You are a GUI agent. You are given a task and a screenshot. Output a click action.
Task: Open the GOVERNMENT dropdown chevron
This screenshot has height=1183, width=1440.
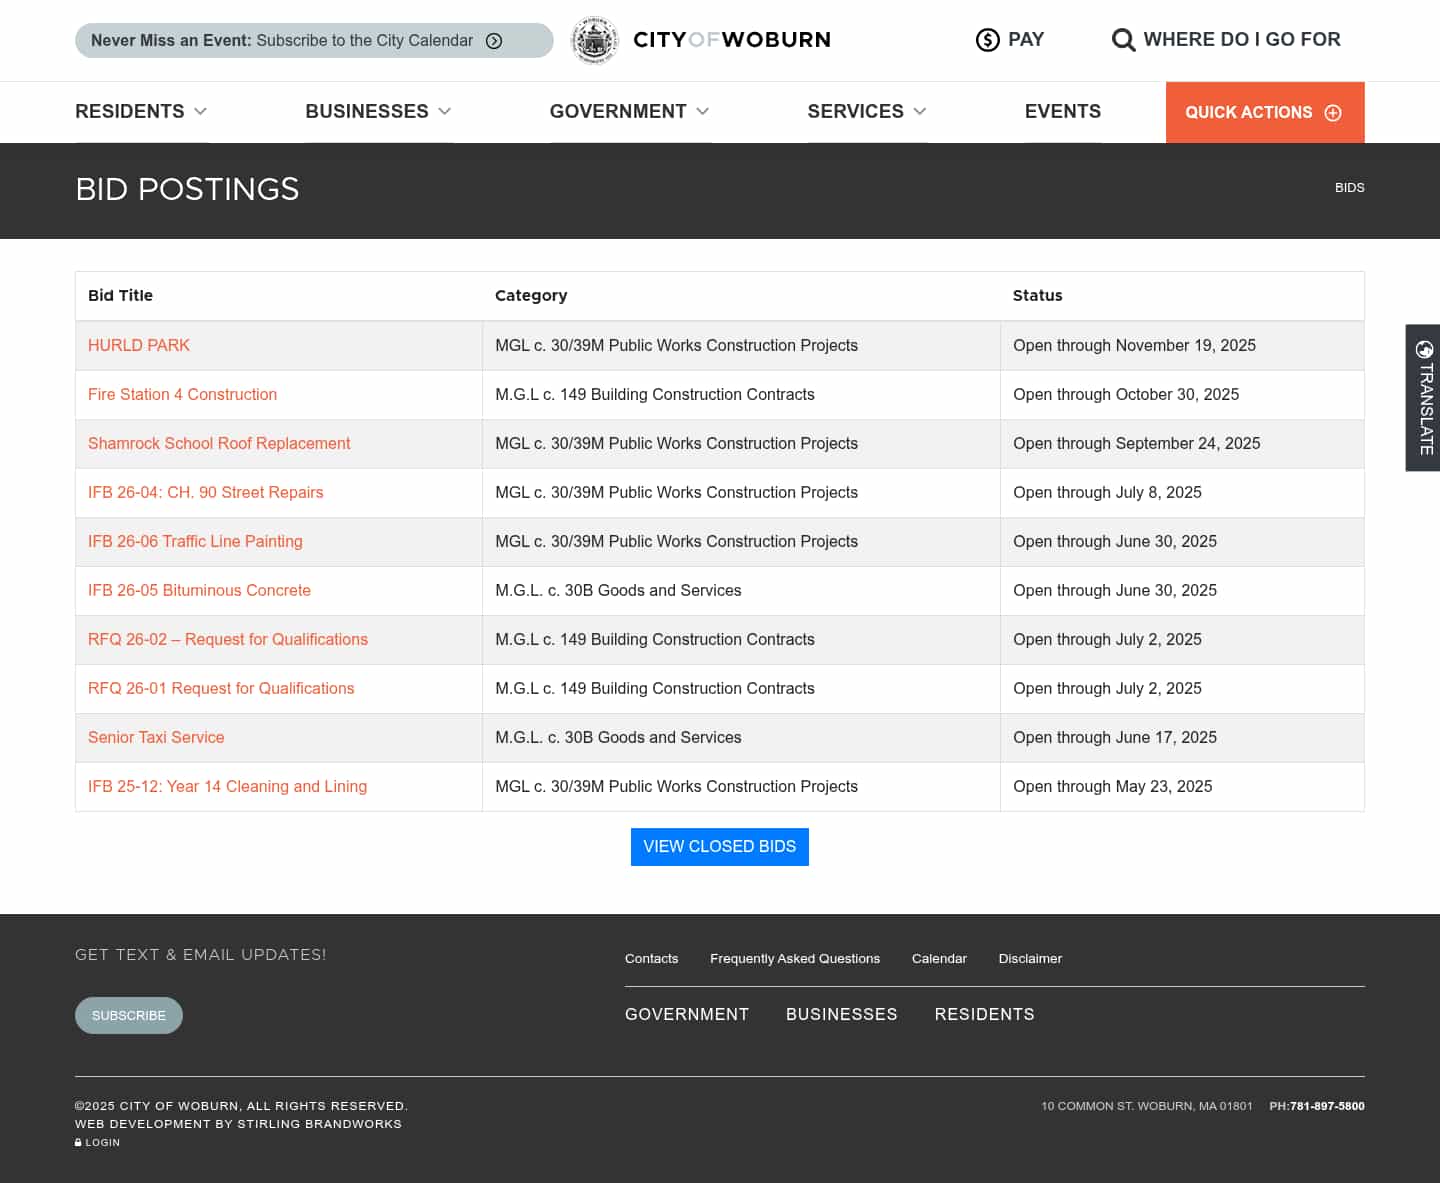(x=703, y=112)
